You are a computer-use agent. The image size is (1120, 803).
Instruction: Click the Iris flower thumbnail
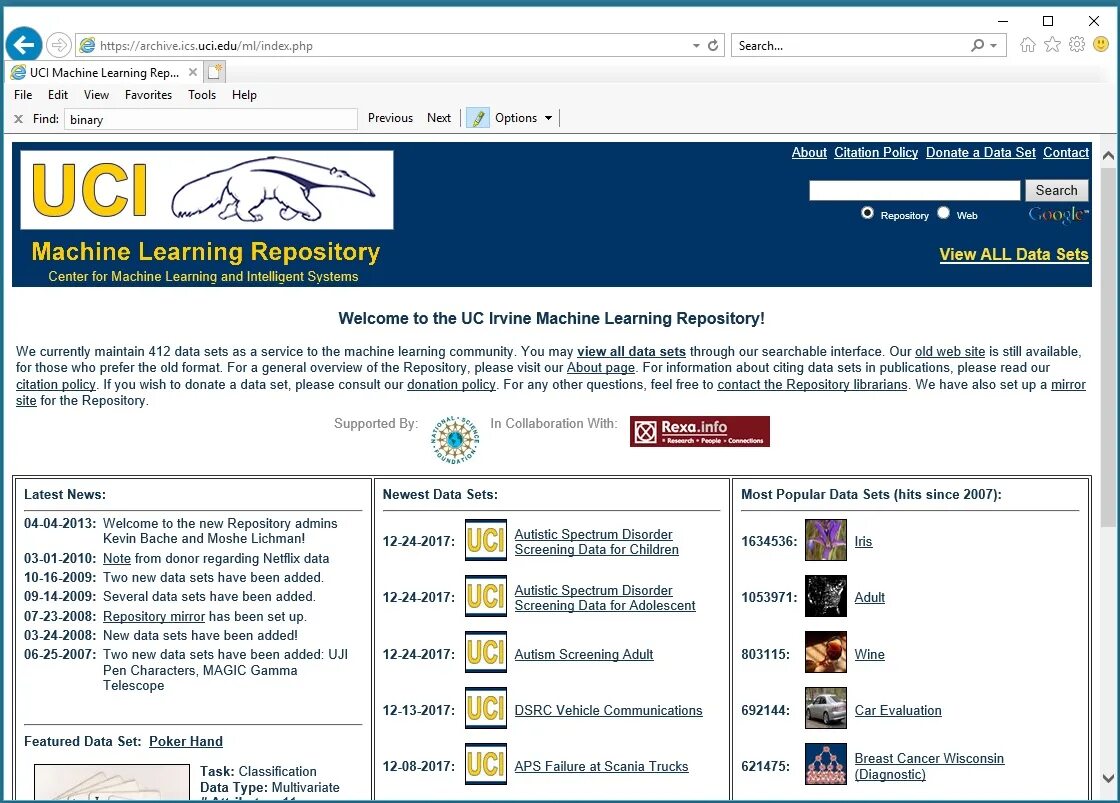coord(826,540)
